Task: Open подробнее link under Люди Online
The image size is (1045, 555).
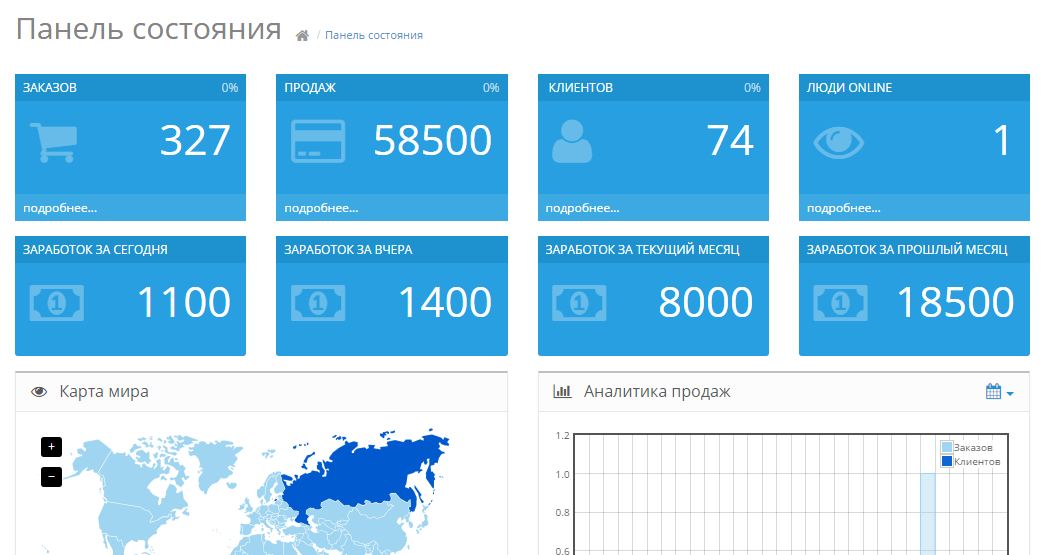Action: coord(844,208)
